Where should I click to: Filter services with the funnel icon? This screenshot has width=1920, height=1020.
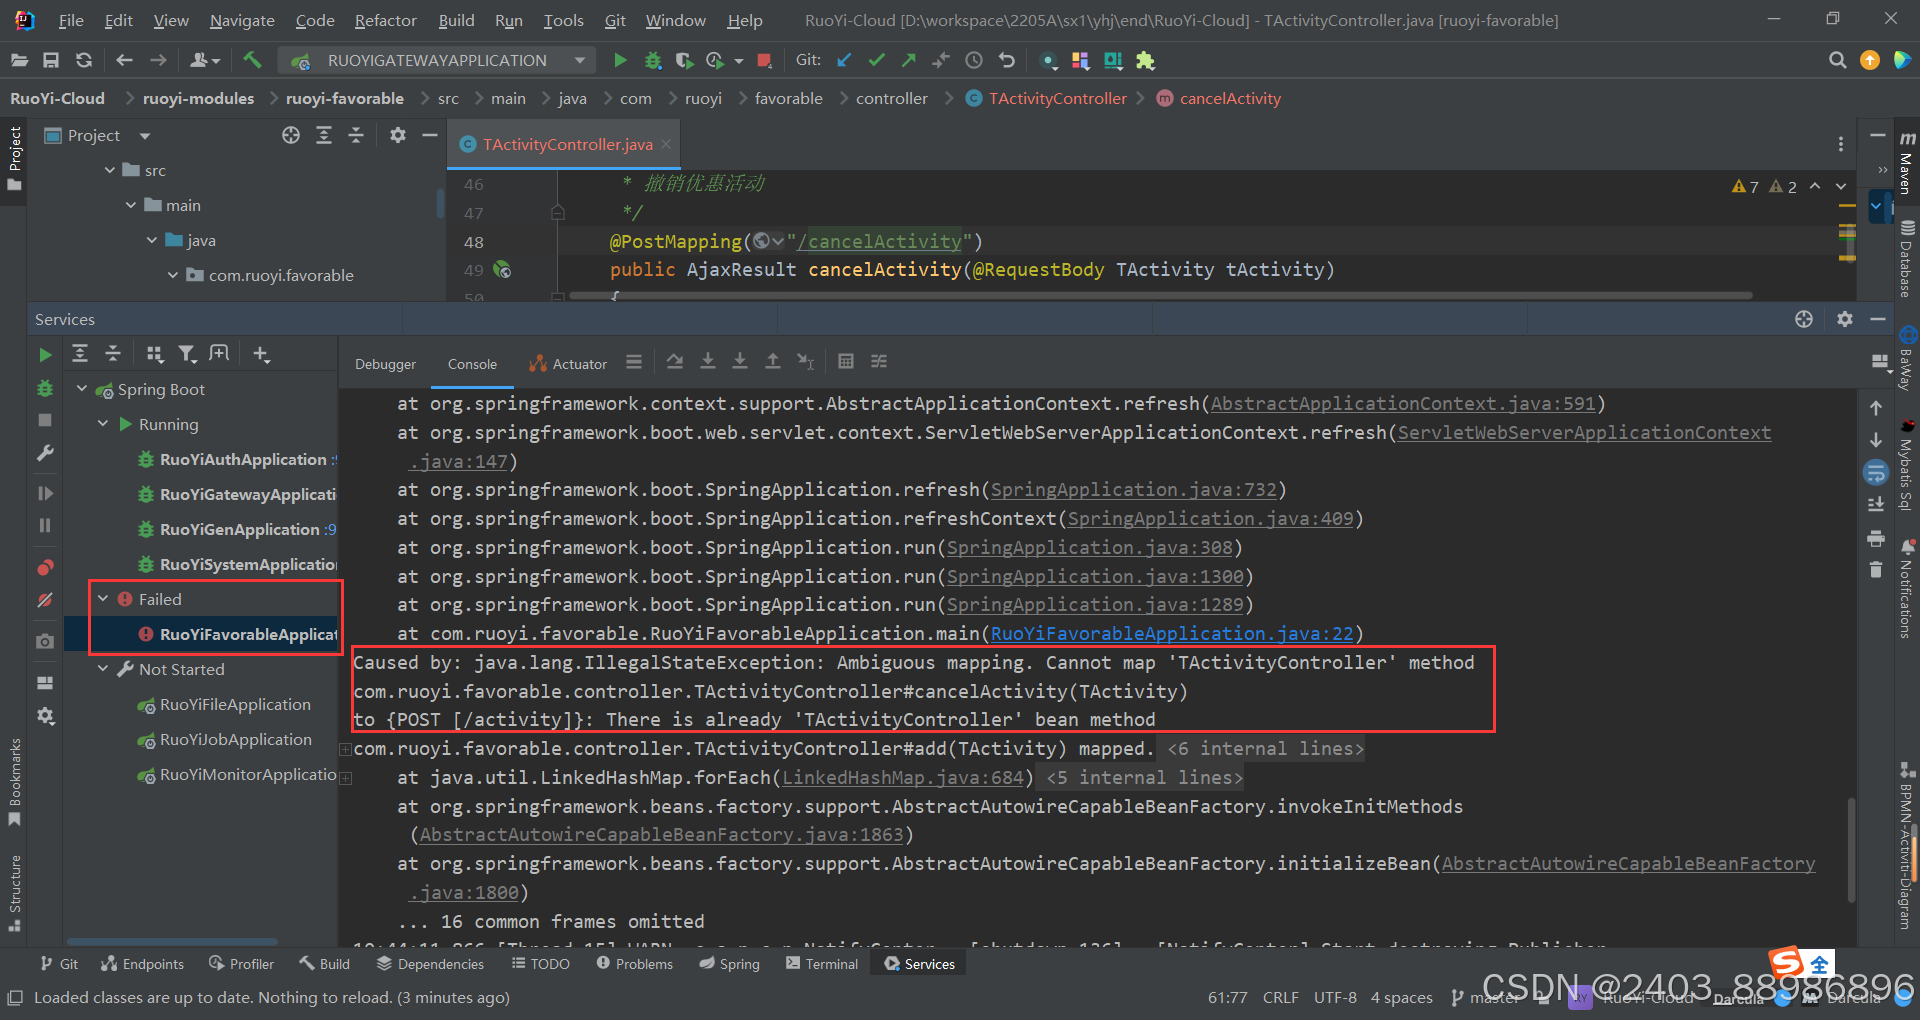[187, 354]
